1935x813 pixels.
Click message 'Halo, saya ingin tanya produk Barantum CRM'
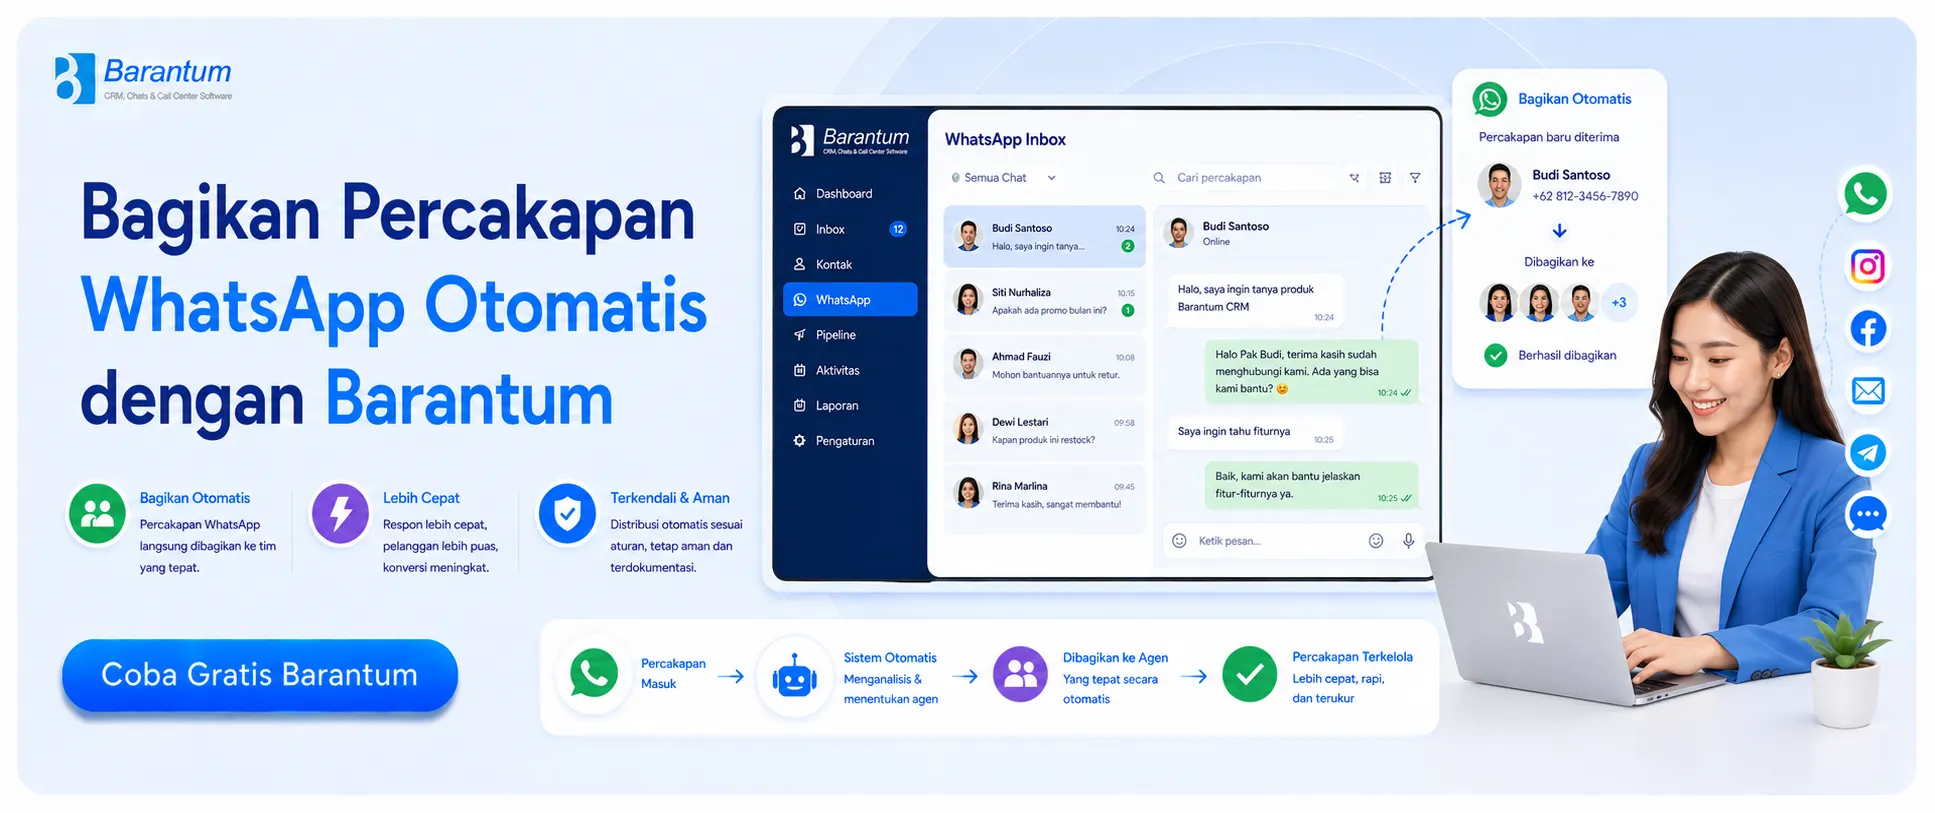click(1255, 301)
